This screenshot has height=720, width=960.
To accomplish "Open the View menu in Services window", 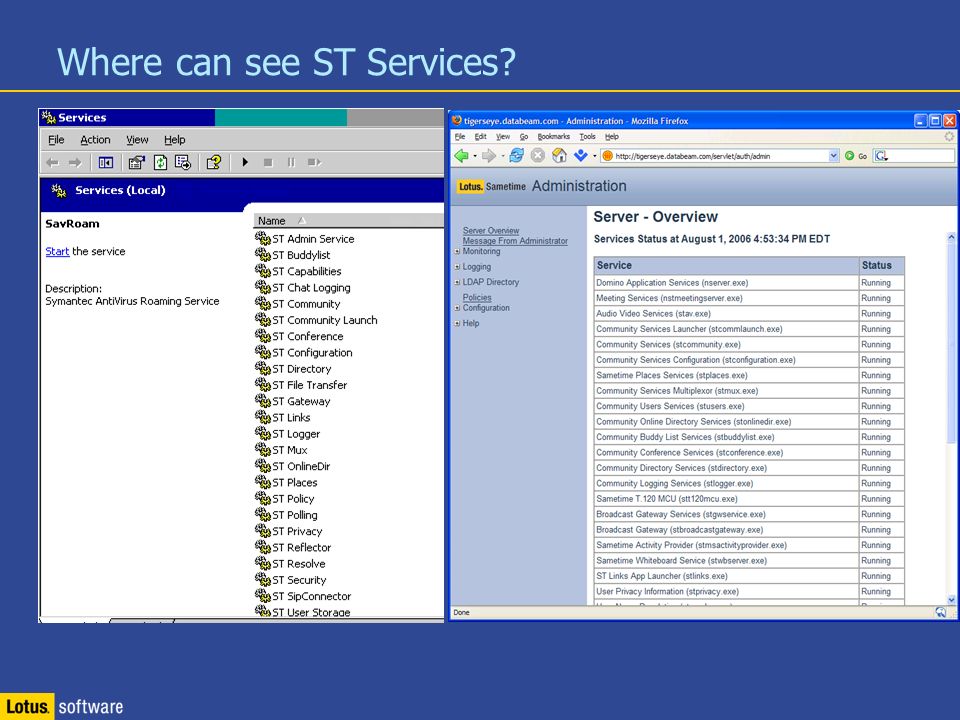I will (137, 140).
